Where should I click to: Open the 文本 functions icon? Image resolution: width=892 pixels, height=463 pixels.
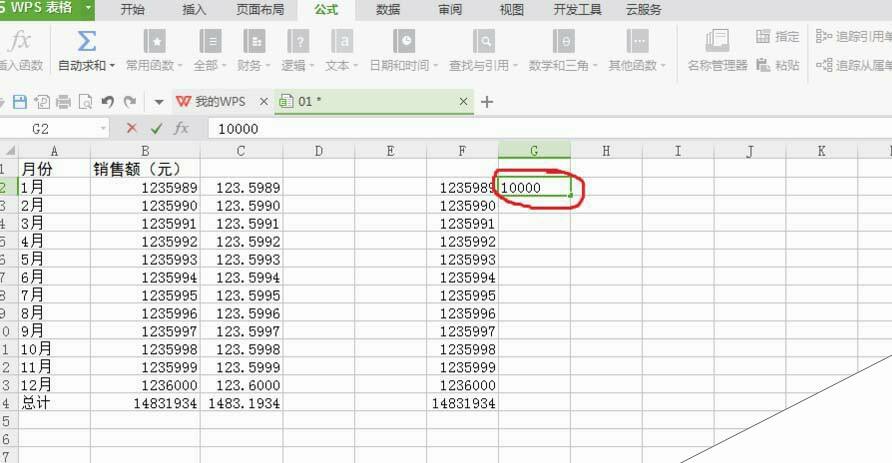(342, 41)
